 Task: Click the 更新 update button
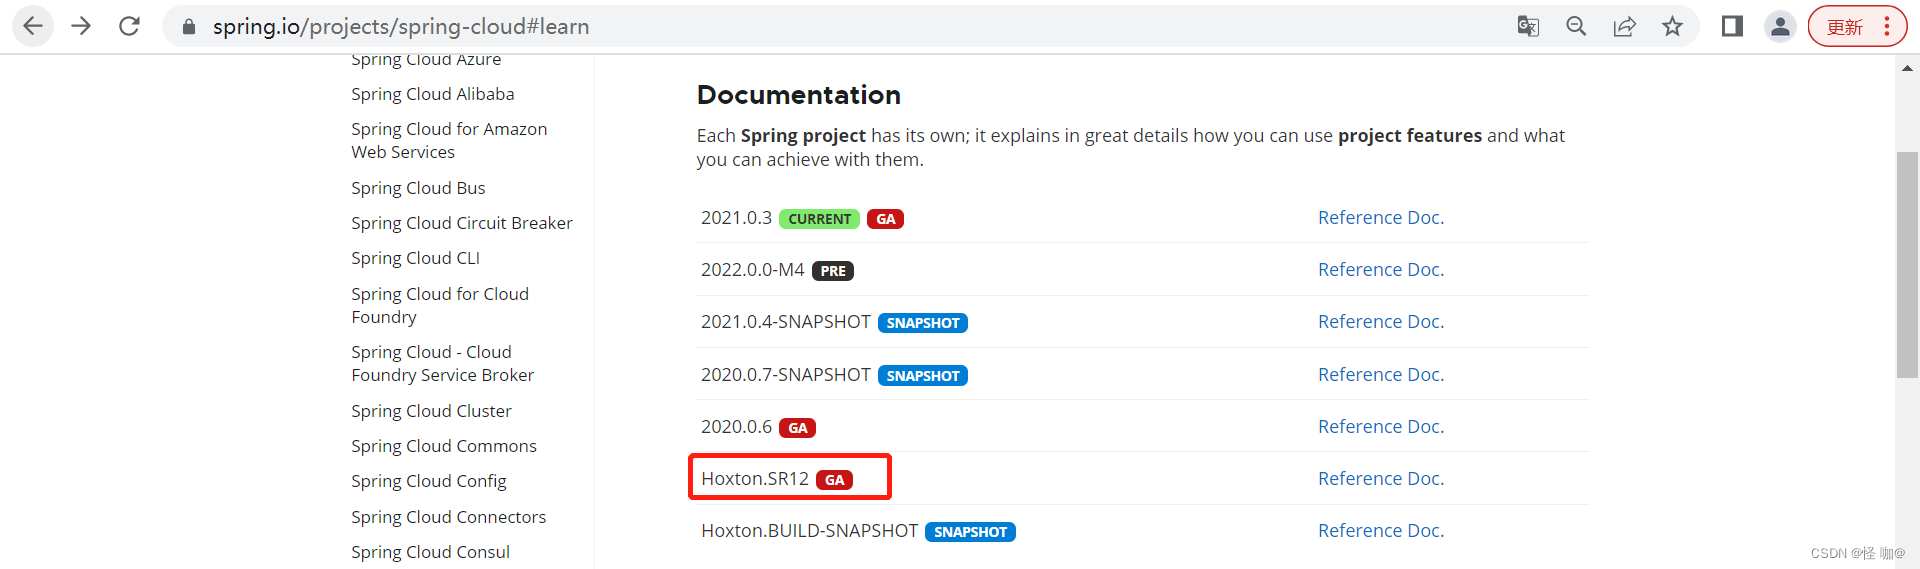click(x=1844, y=27)
